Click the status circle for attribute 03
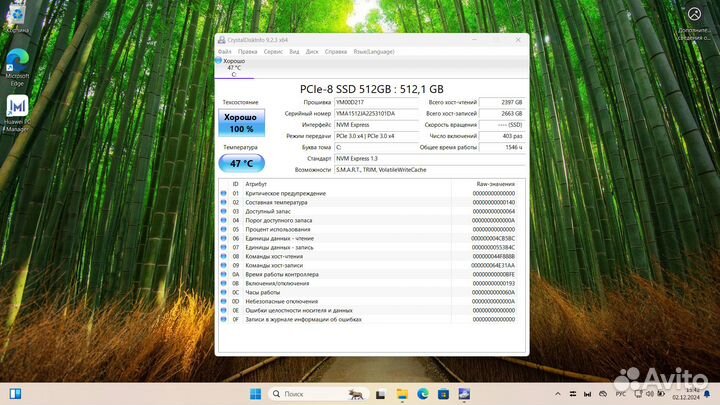Screen dimensions: 720x405 click(x=224, y=211)
